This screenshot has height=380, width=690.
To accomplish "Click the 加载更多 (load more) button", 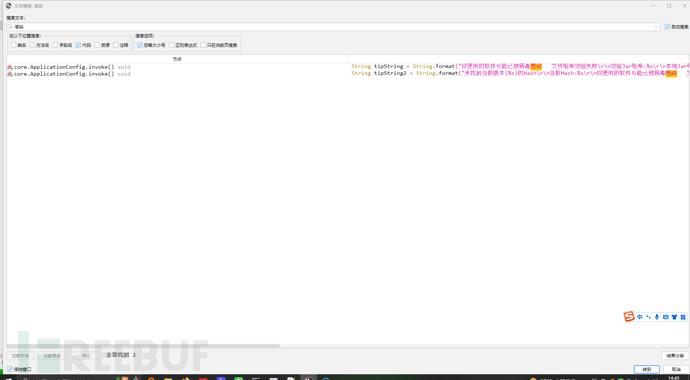I will tap(52, 355).
